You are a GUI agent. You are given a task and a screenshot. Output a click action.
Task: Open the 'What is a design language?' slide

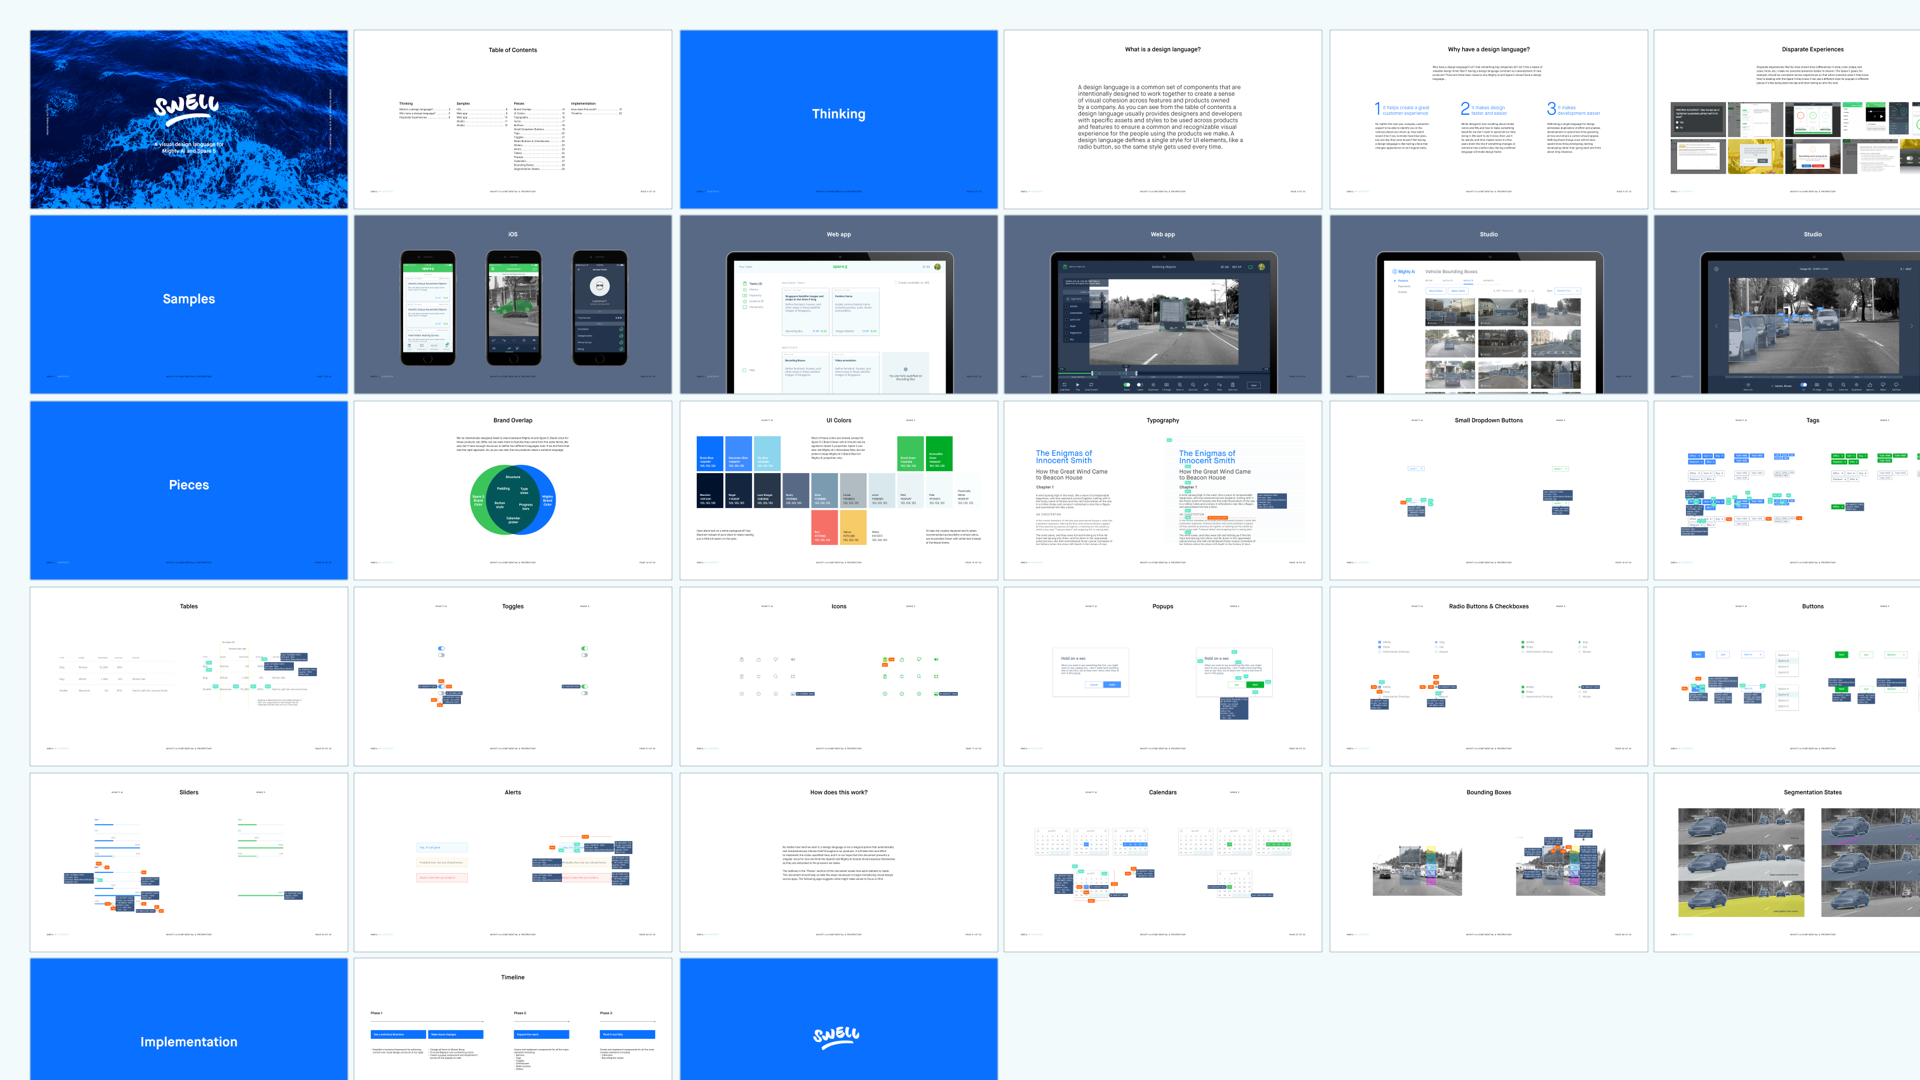point(1163,119)
